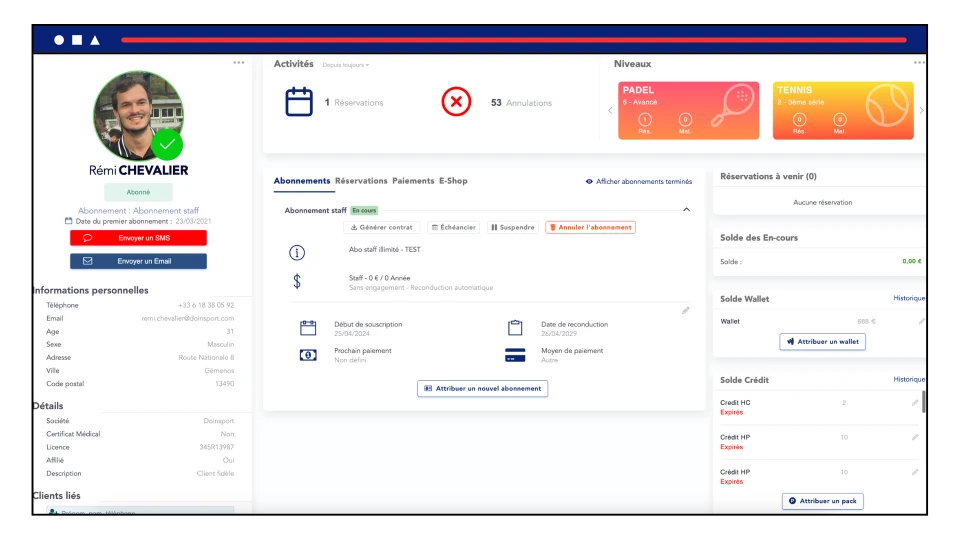Edit subscription details with pencil icon
The width and height of the screenshot is (960, 540).
pos(686,310)
